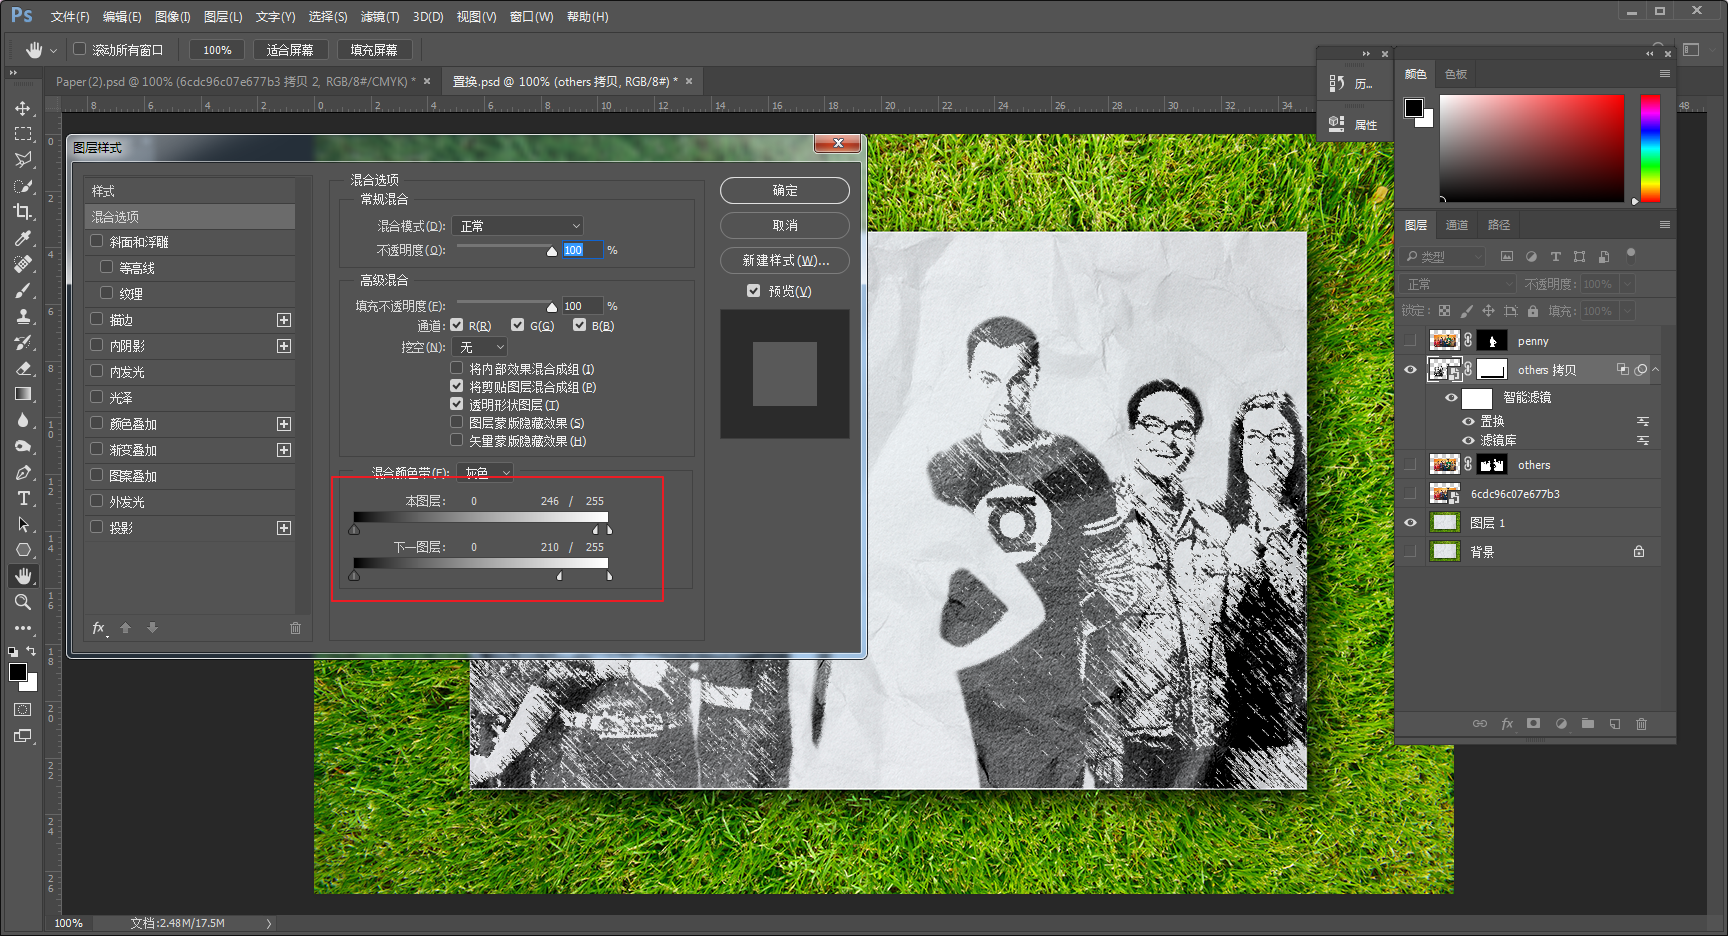The image size is (1728, 936).
Task: Open the 滤镜(T) menu
Action: click(x=380, y=17)
